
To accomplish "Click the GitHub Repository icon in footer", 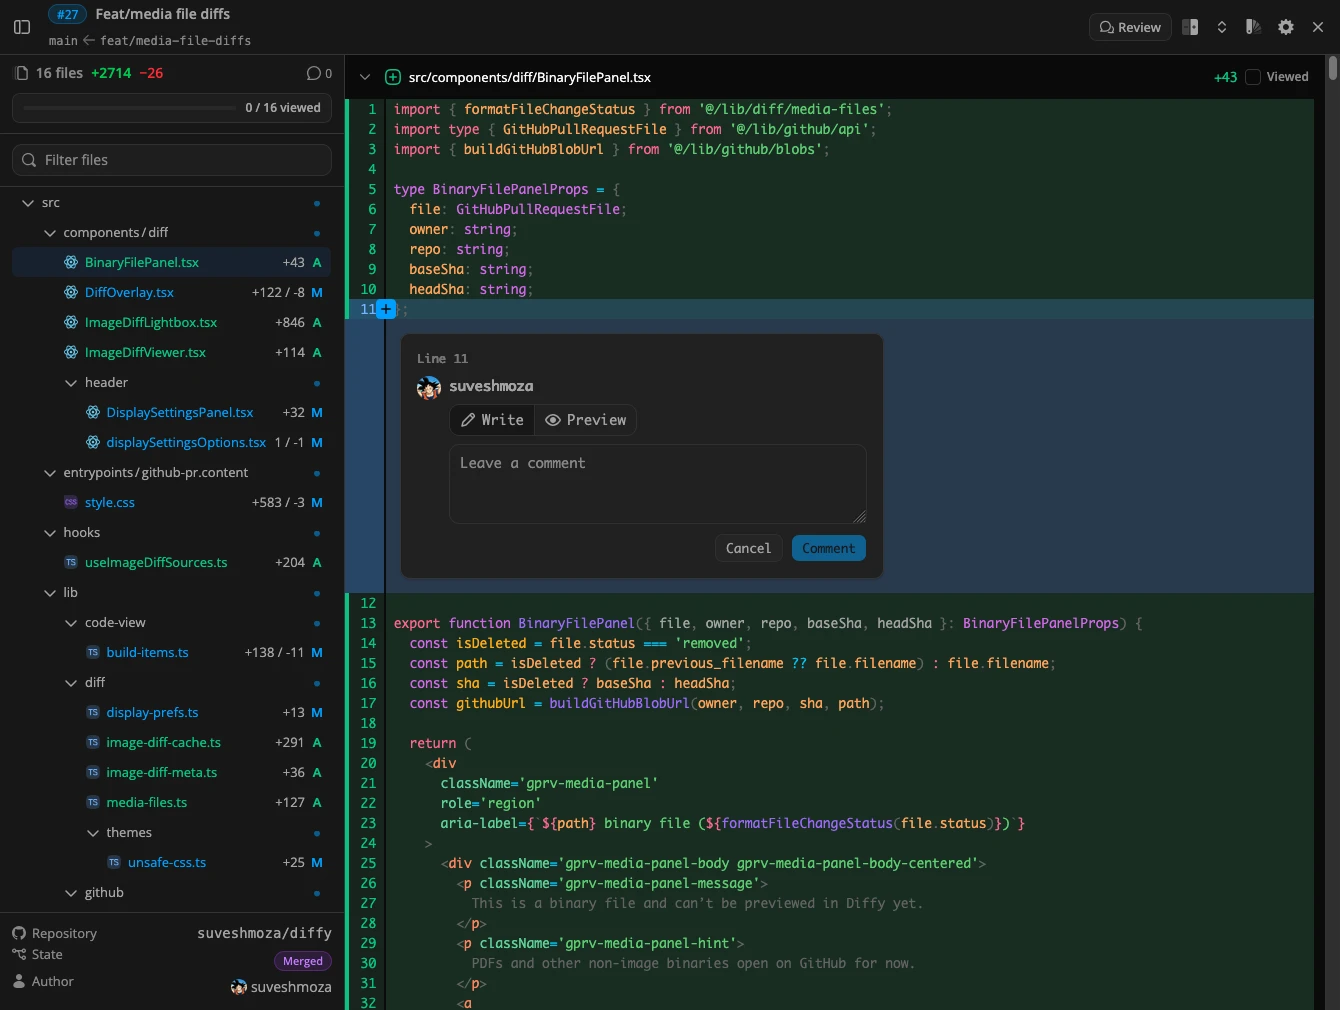I will pos(19,933).
